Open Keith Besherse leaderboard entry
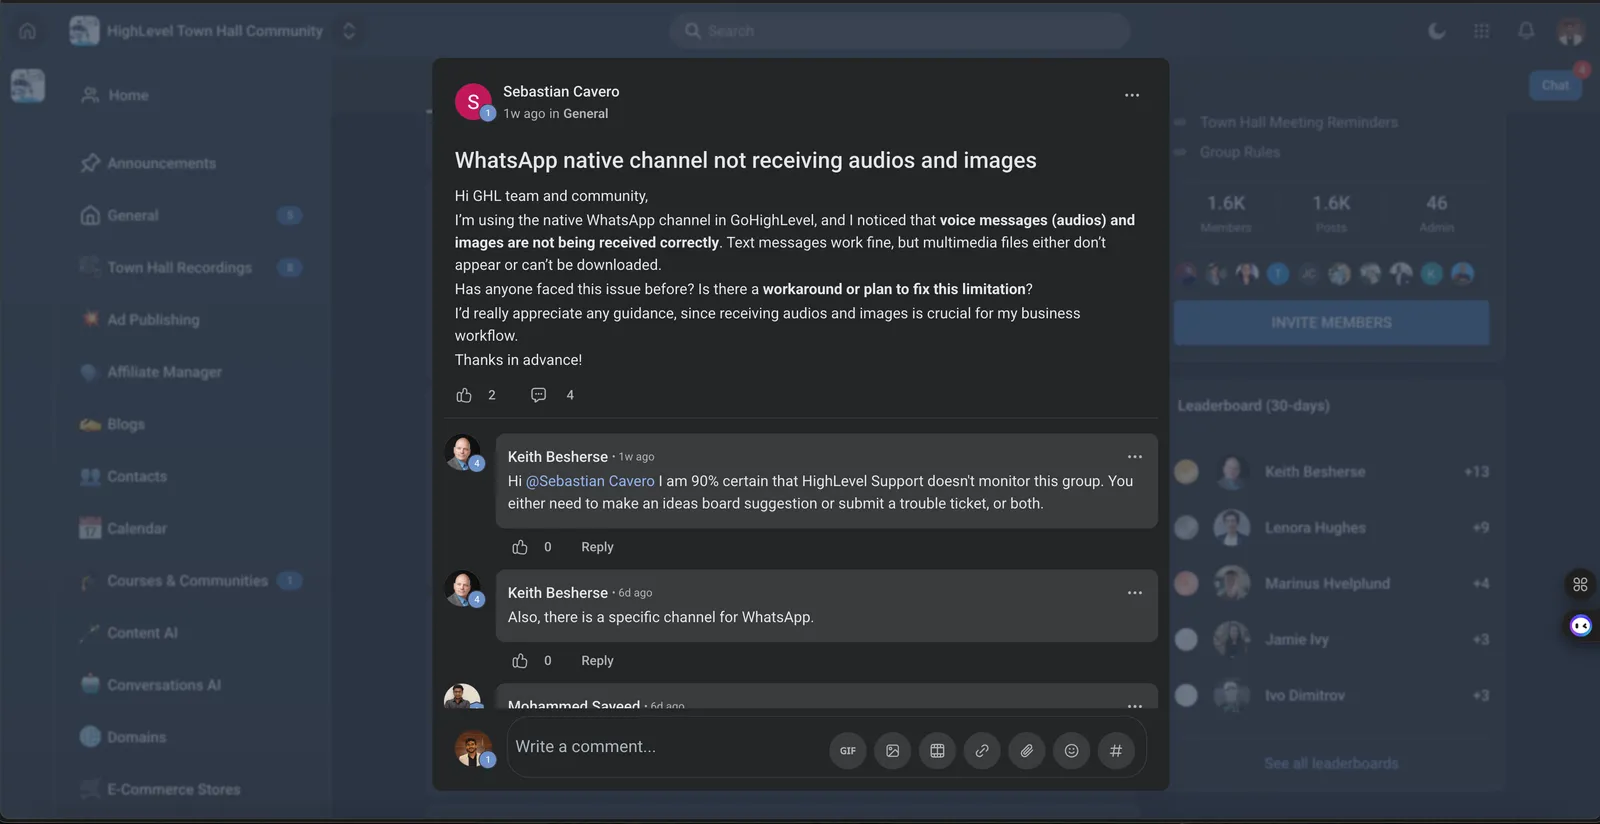Image resolution: width=1600 pixels, height=824 pixels. coord(1331,472)
